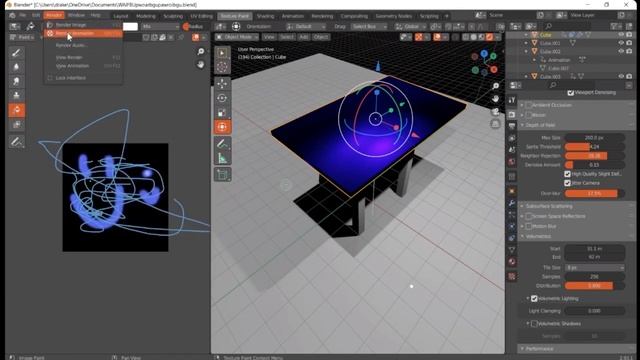Select the viewport Annotate tool

click(222, 144)
